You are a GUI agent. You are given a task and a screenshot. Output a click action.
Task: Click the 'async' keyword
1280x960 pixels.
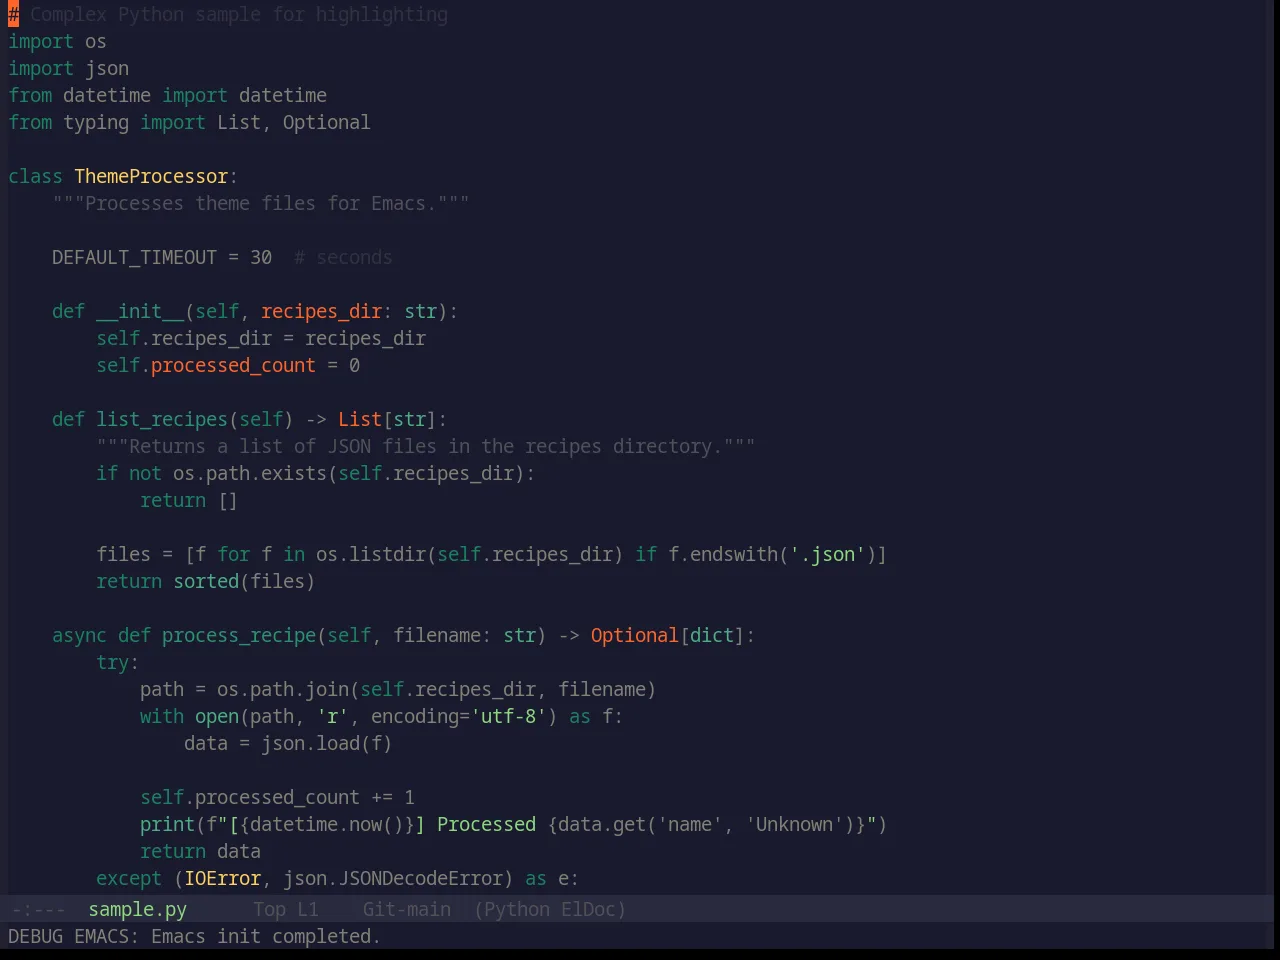tap(79, 635)
